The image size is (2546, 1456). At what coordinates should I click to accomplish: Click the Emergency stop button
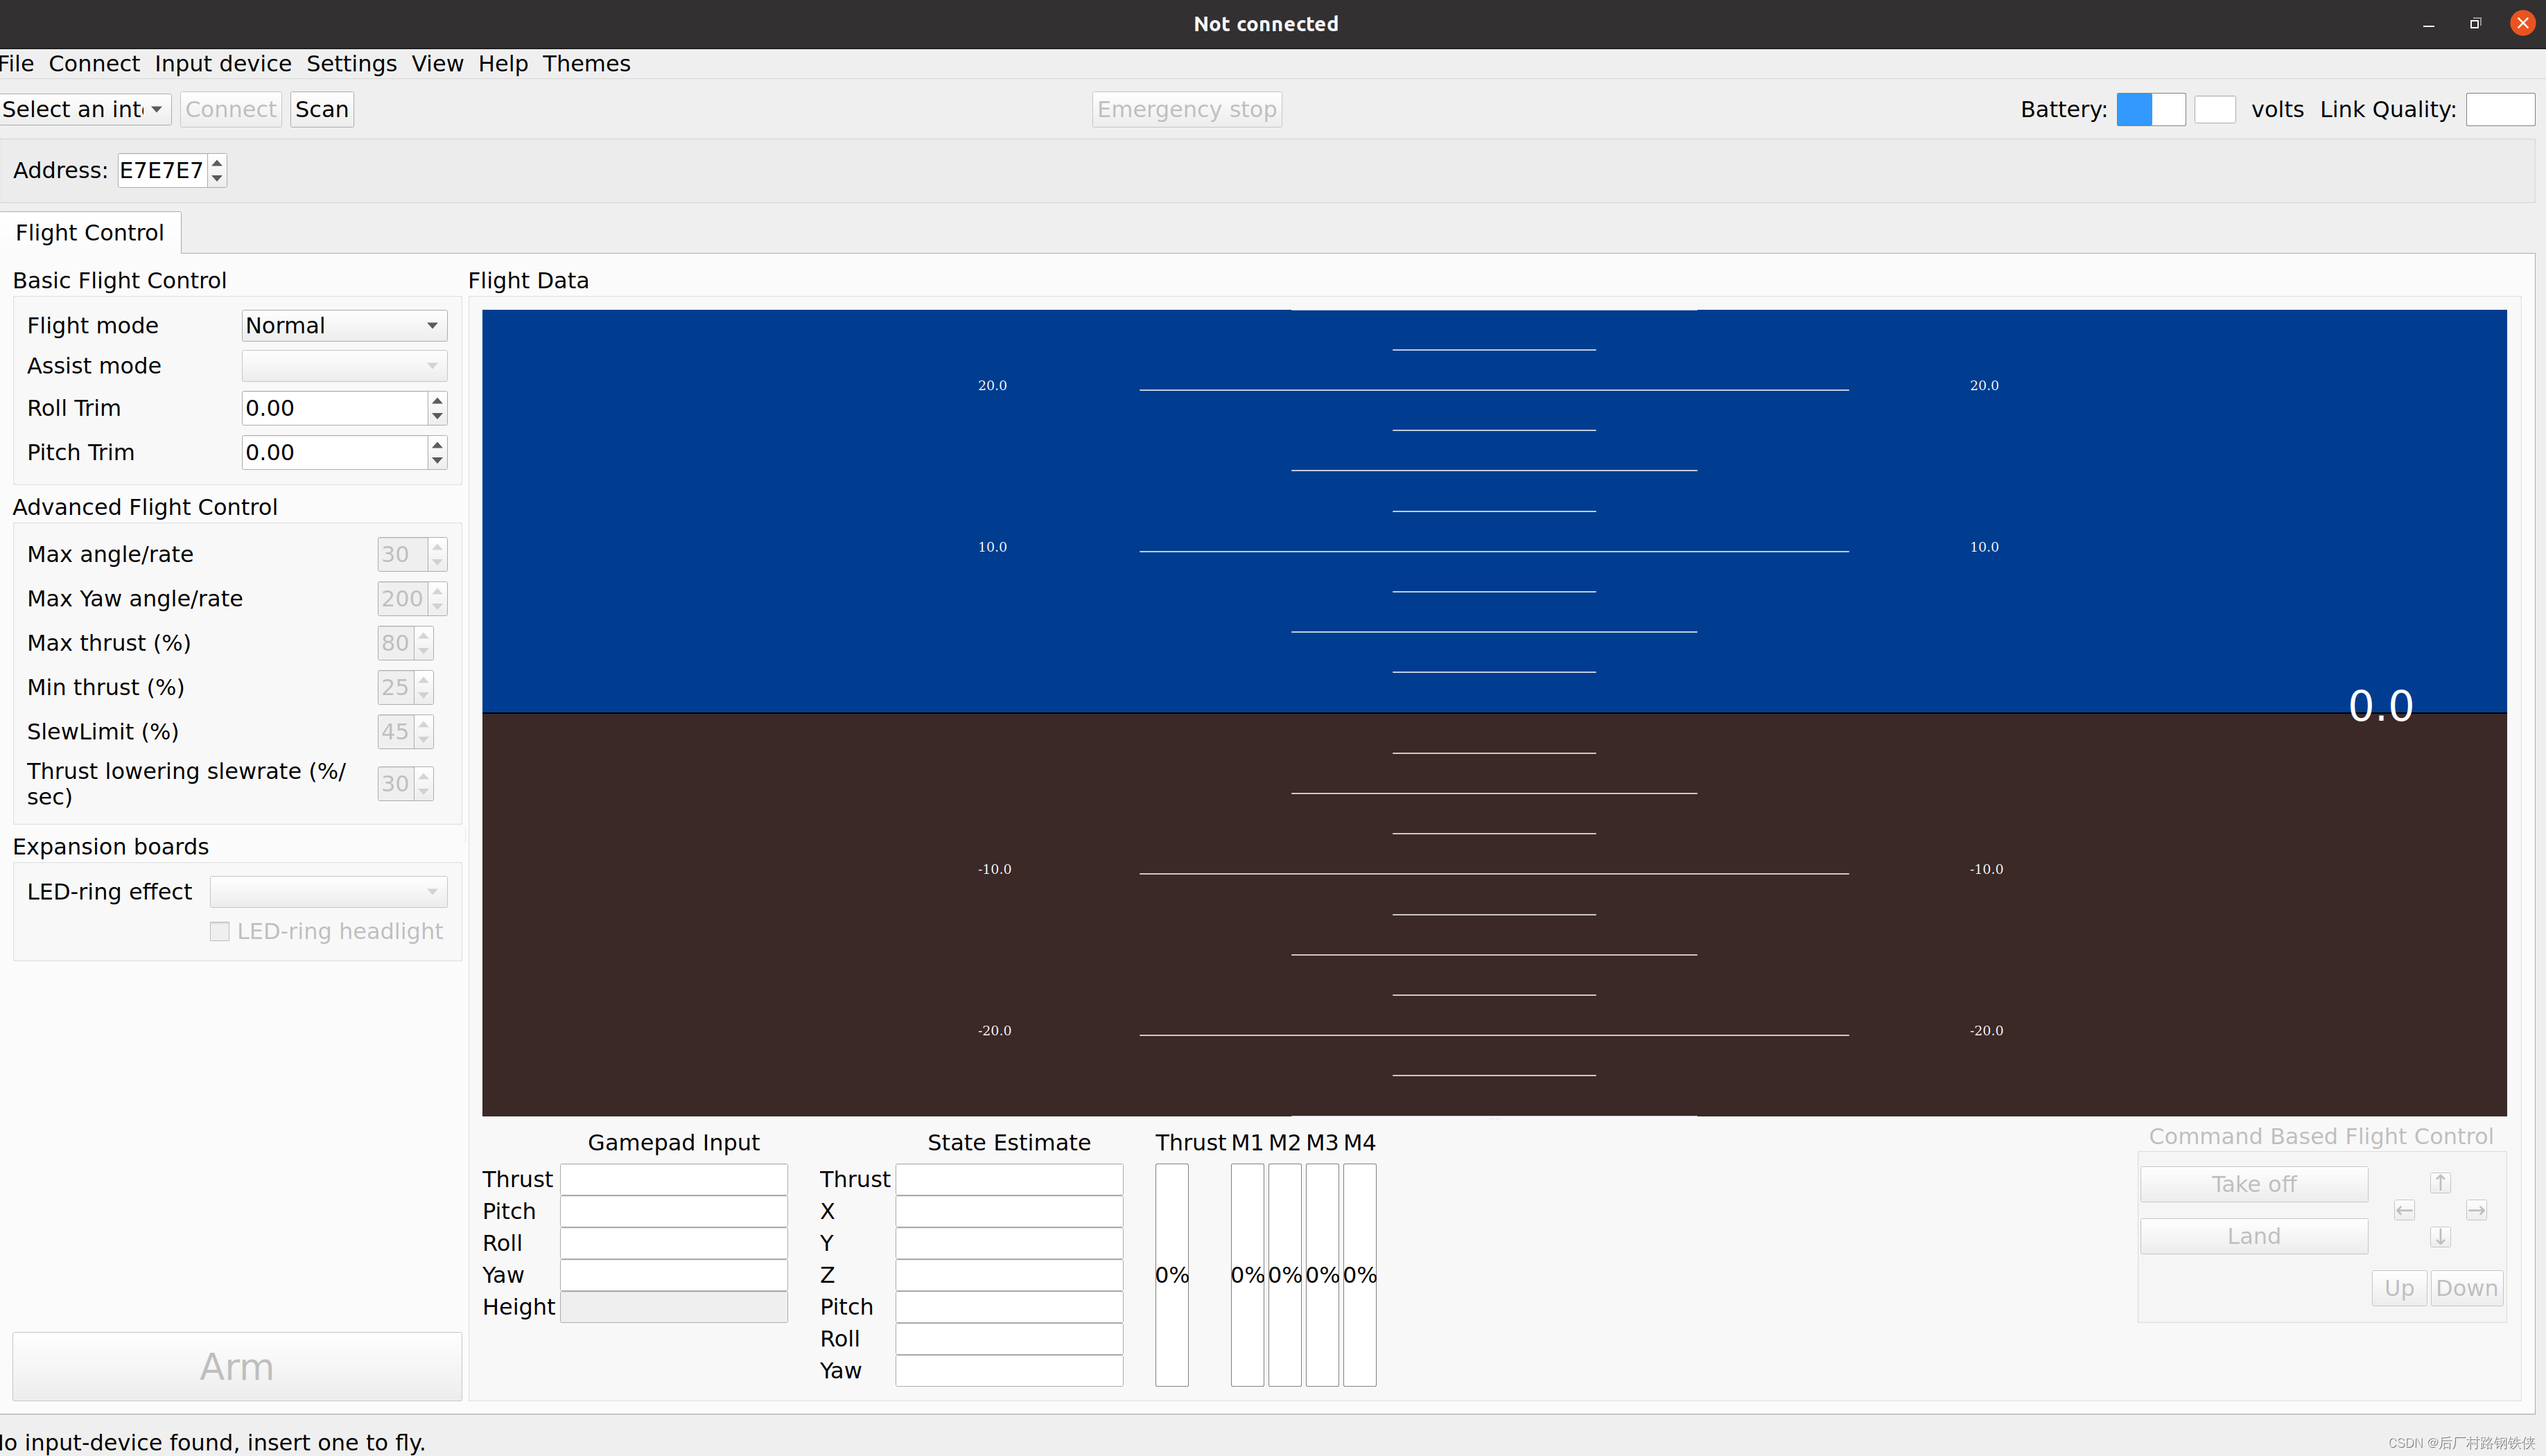(x=1186, y=109)
